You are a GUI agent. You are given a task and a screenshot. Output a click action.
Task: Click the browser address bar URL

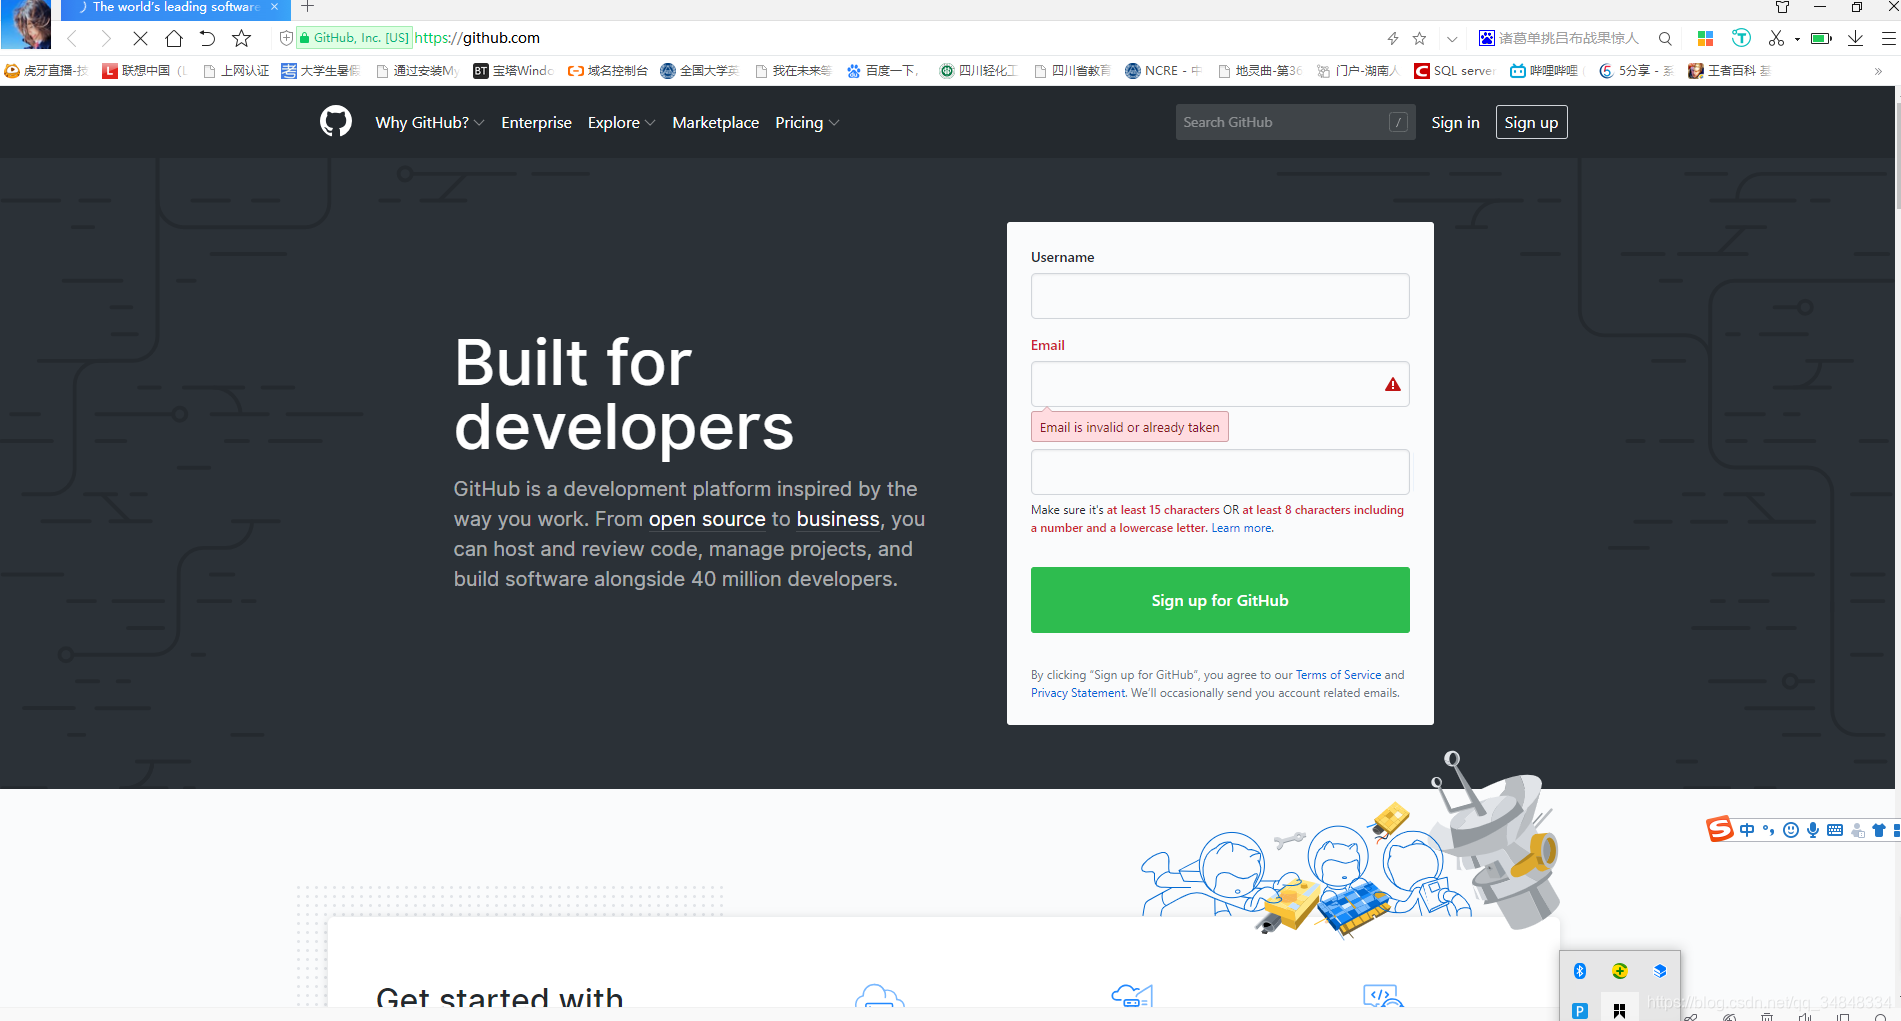(477, 38)
